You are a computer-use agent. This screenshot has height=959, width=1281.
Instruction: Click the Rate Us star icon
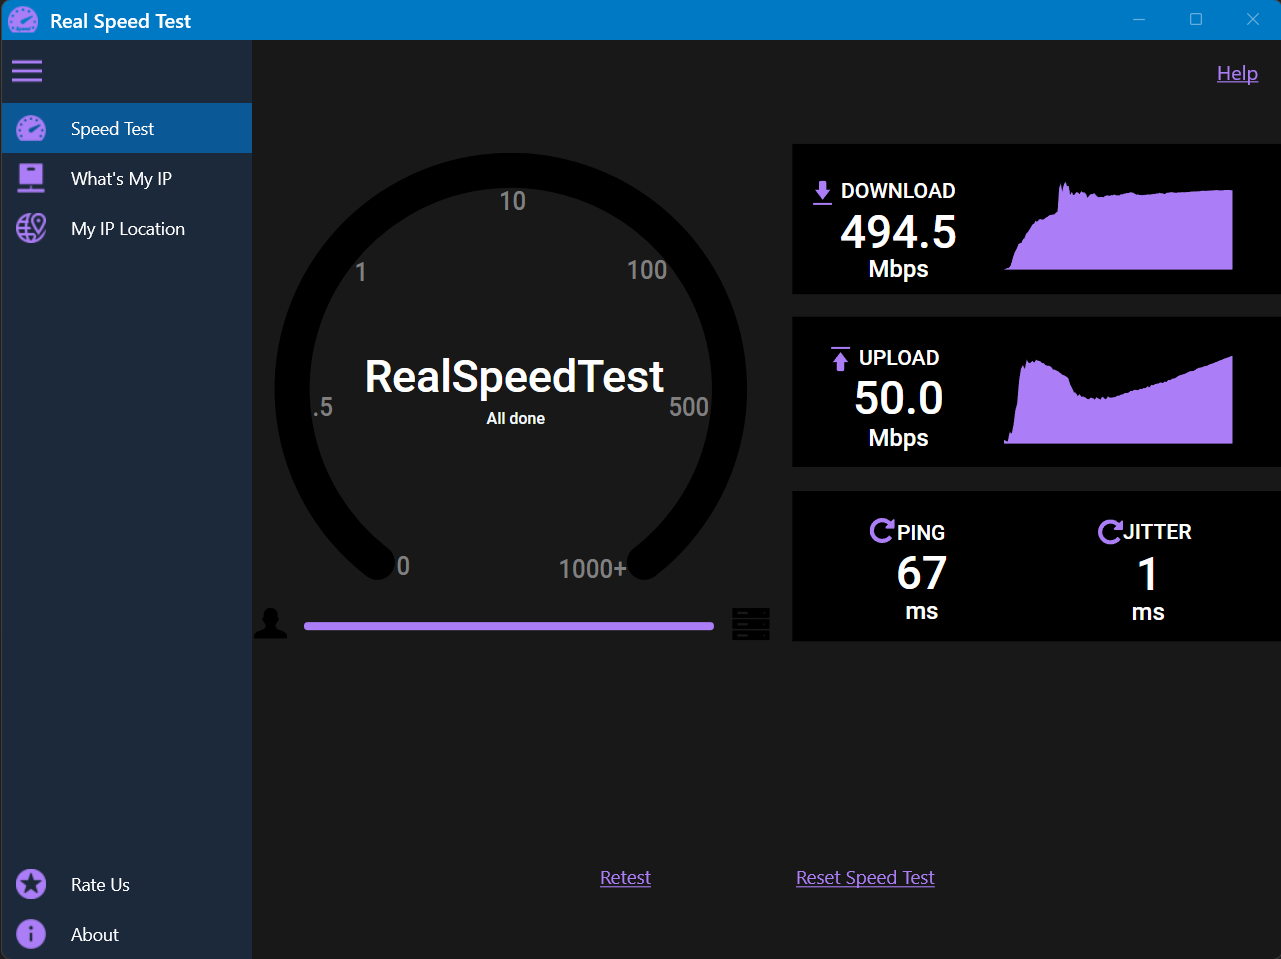point(30,884)
